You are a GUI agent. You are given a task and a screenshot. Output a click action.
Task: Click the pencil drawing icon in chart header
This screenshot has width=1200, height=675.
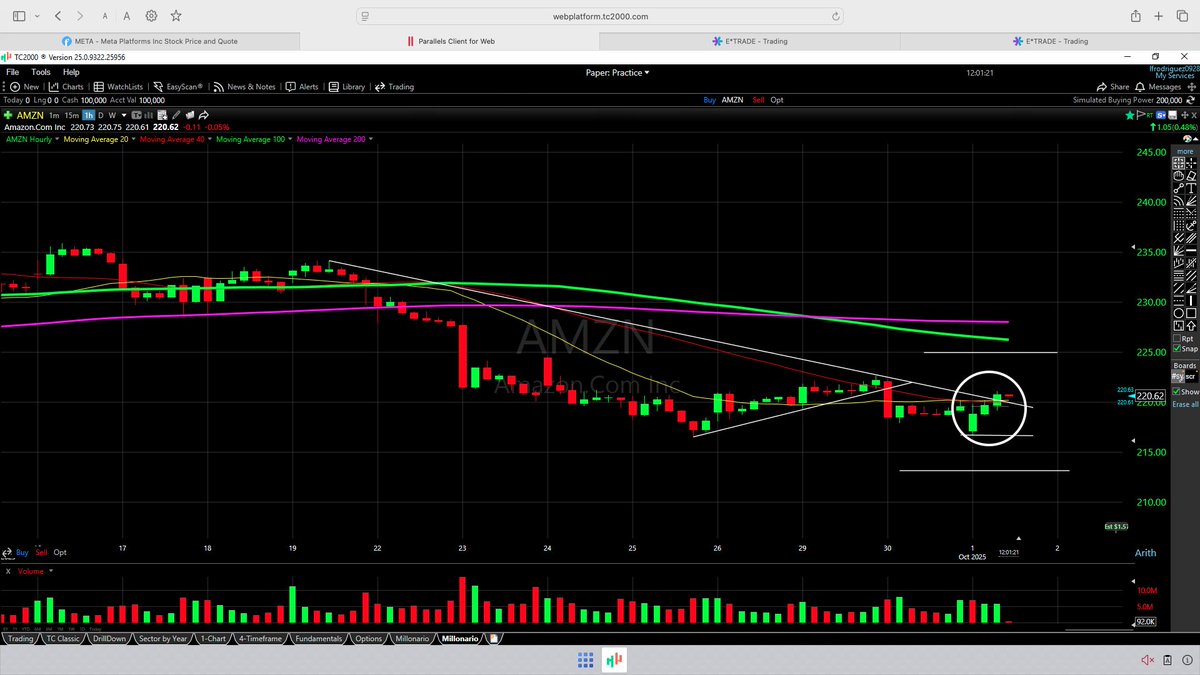(x=176, y=115)
